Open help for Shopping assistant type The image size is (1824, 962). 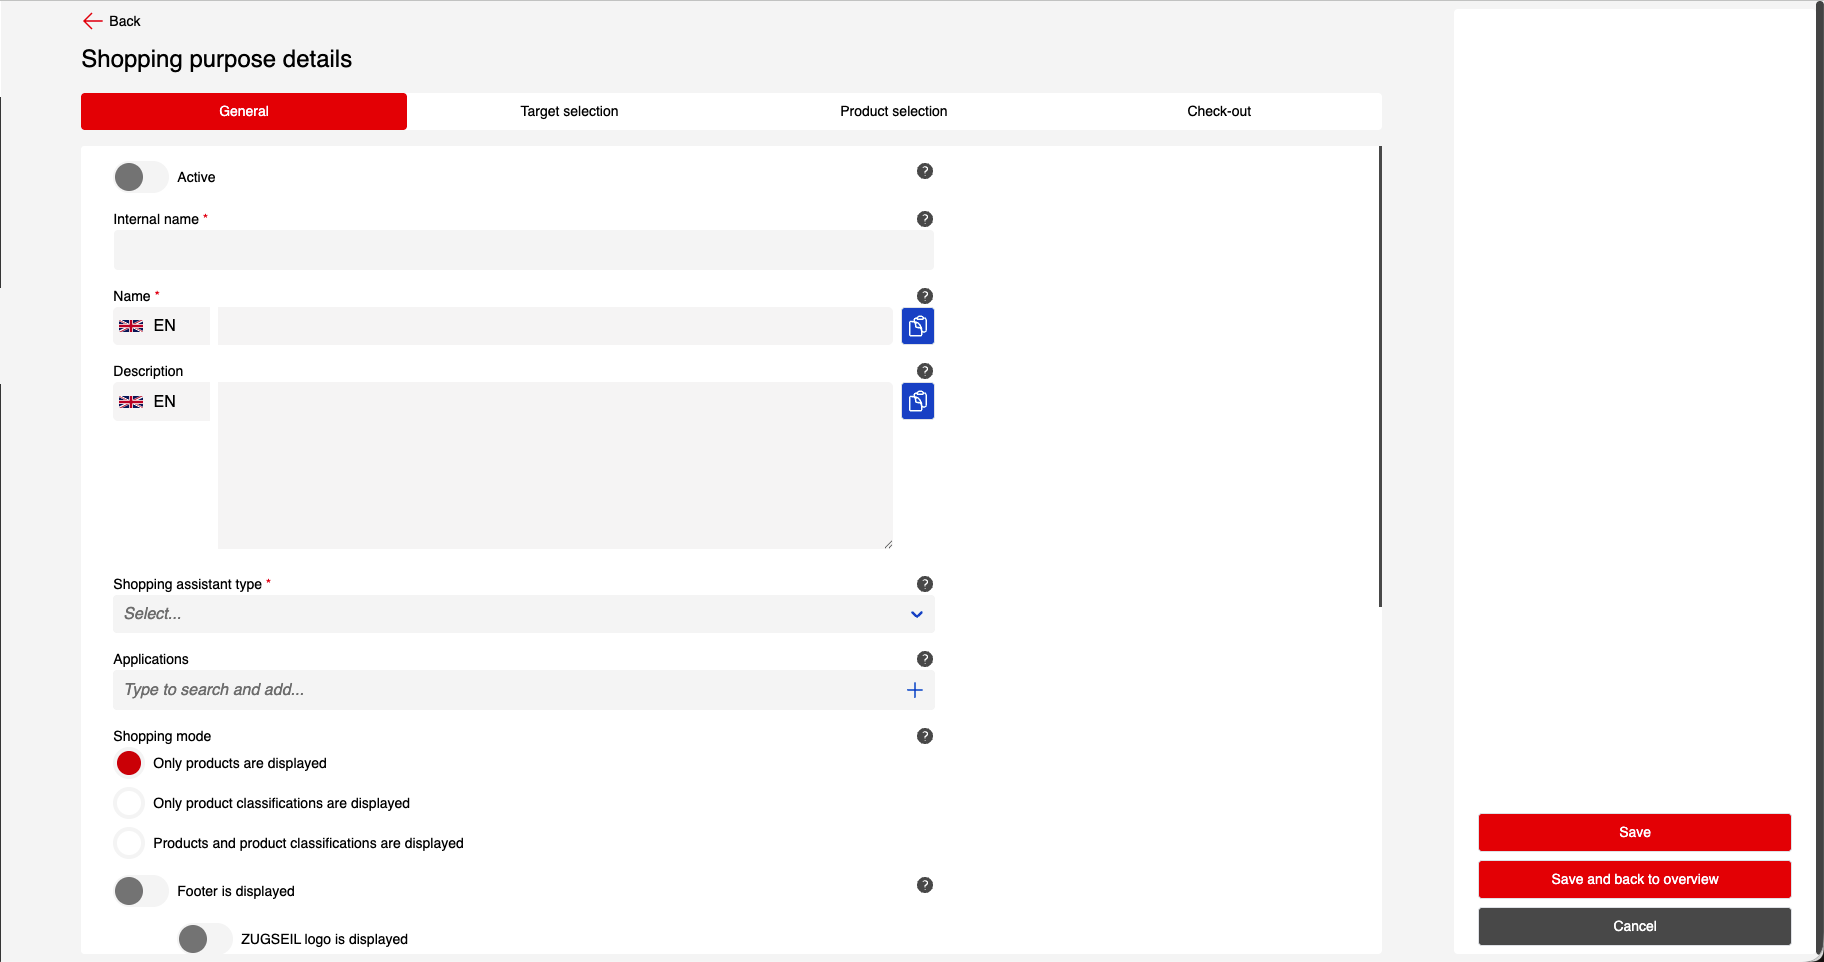(x=924, y=584)
